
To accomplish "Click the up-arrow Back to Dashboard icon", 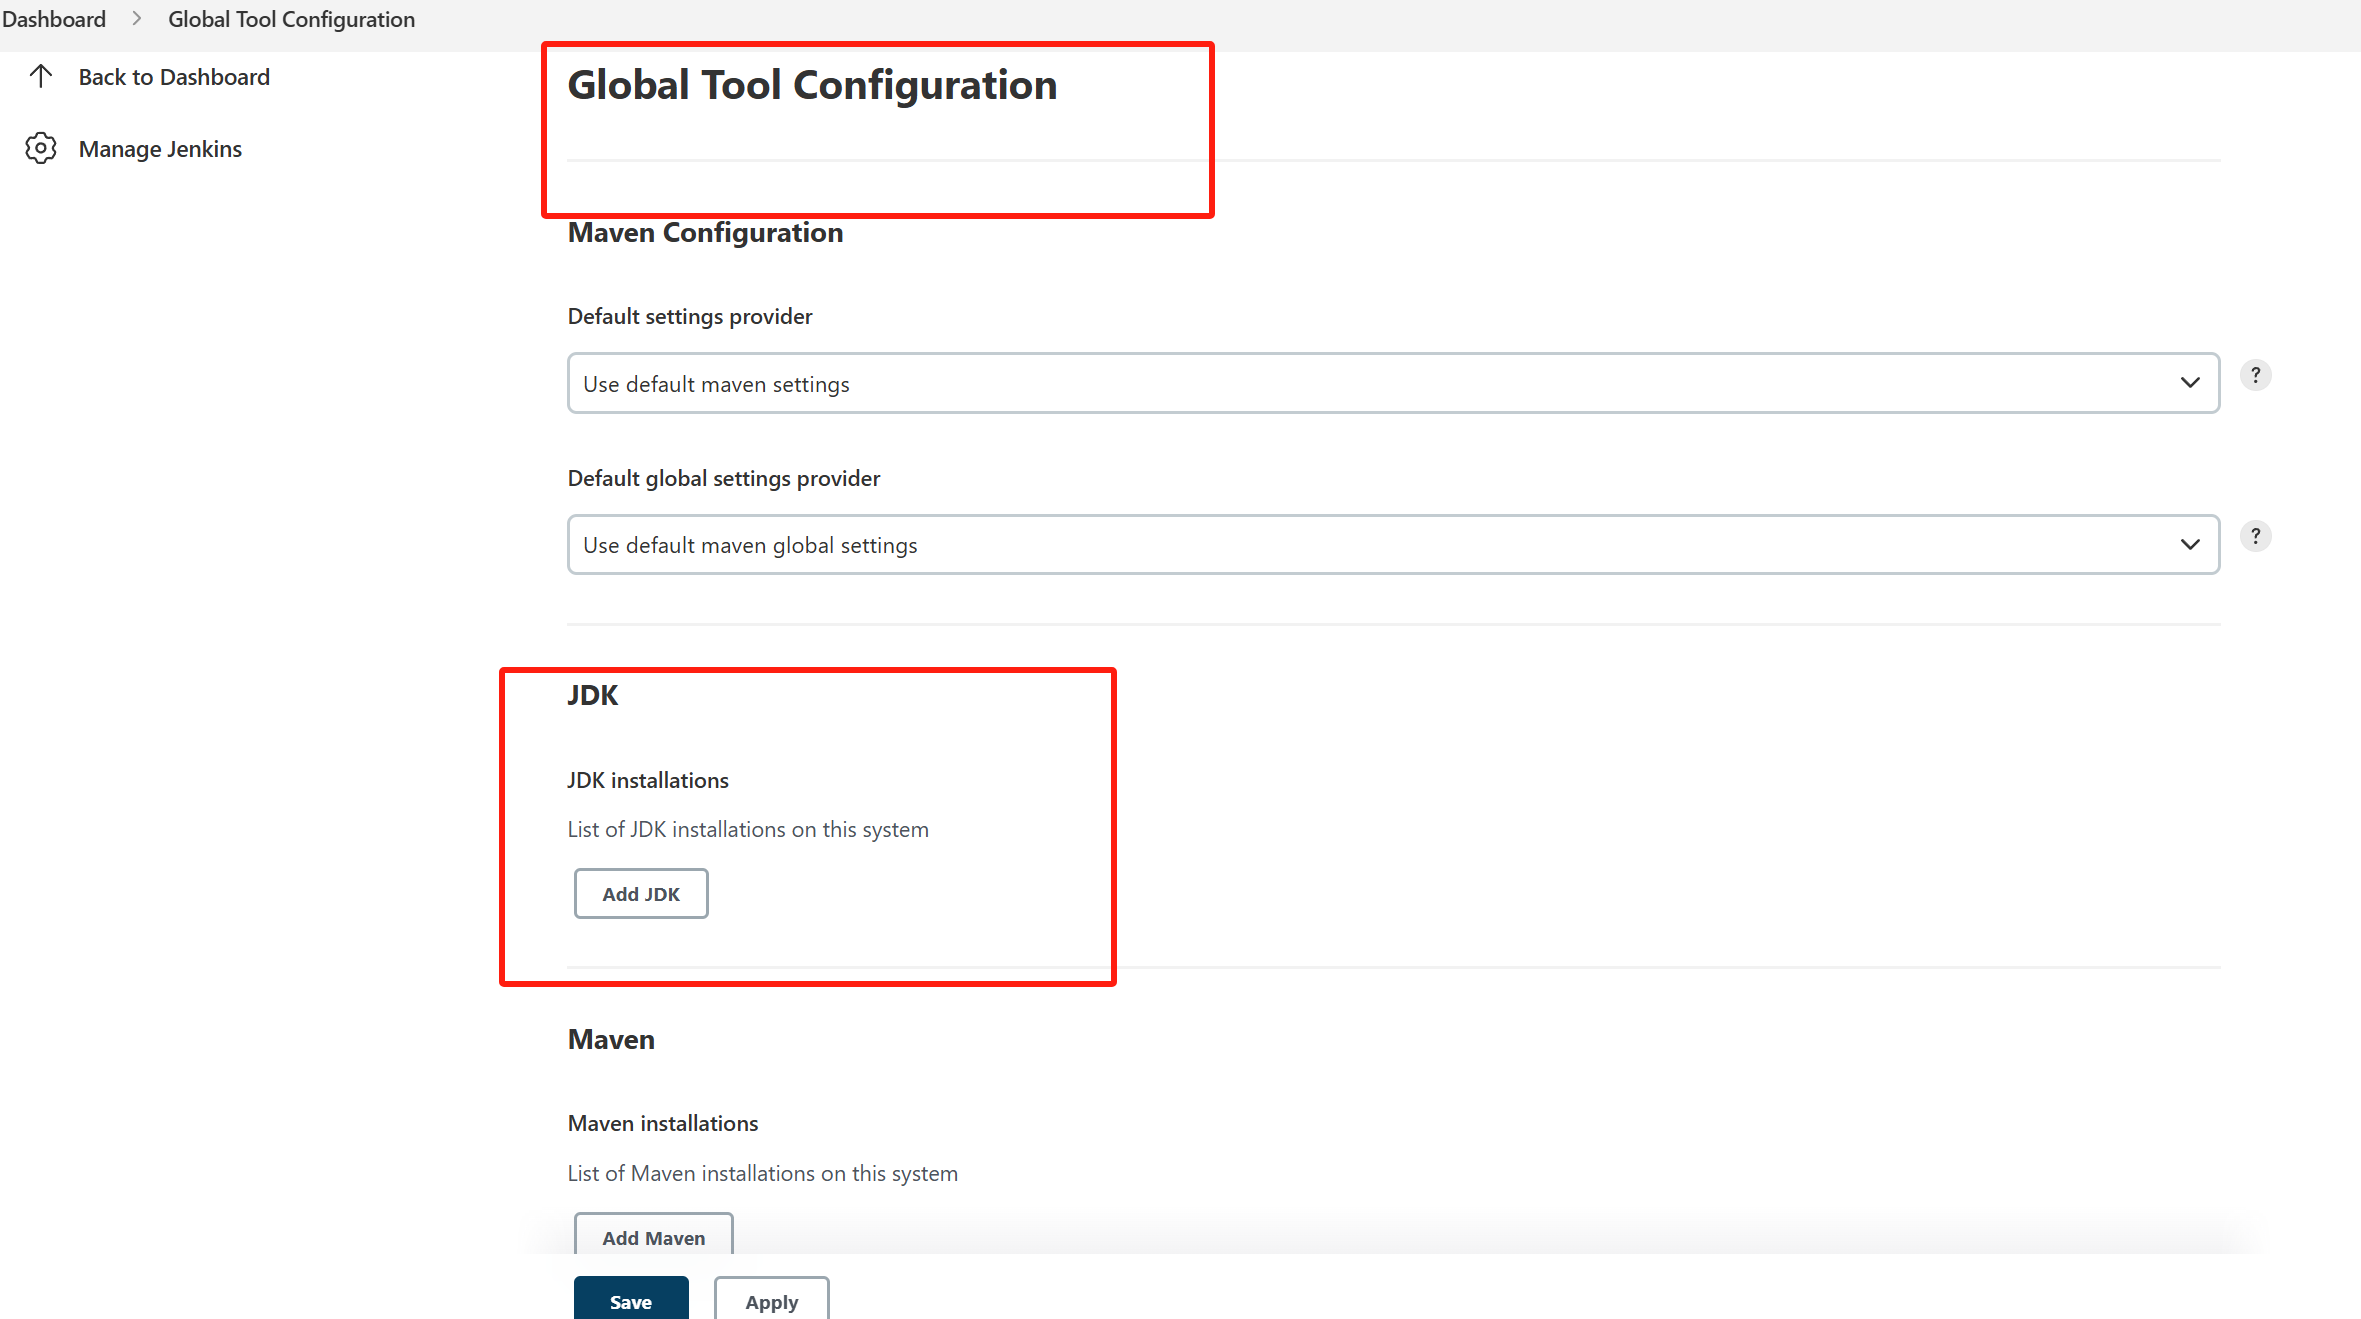I will 40,77.
